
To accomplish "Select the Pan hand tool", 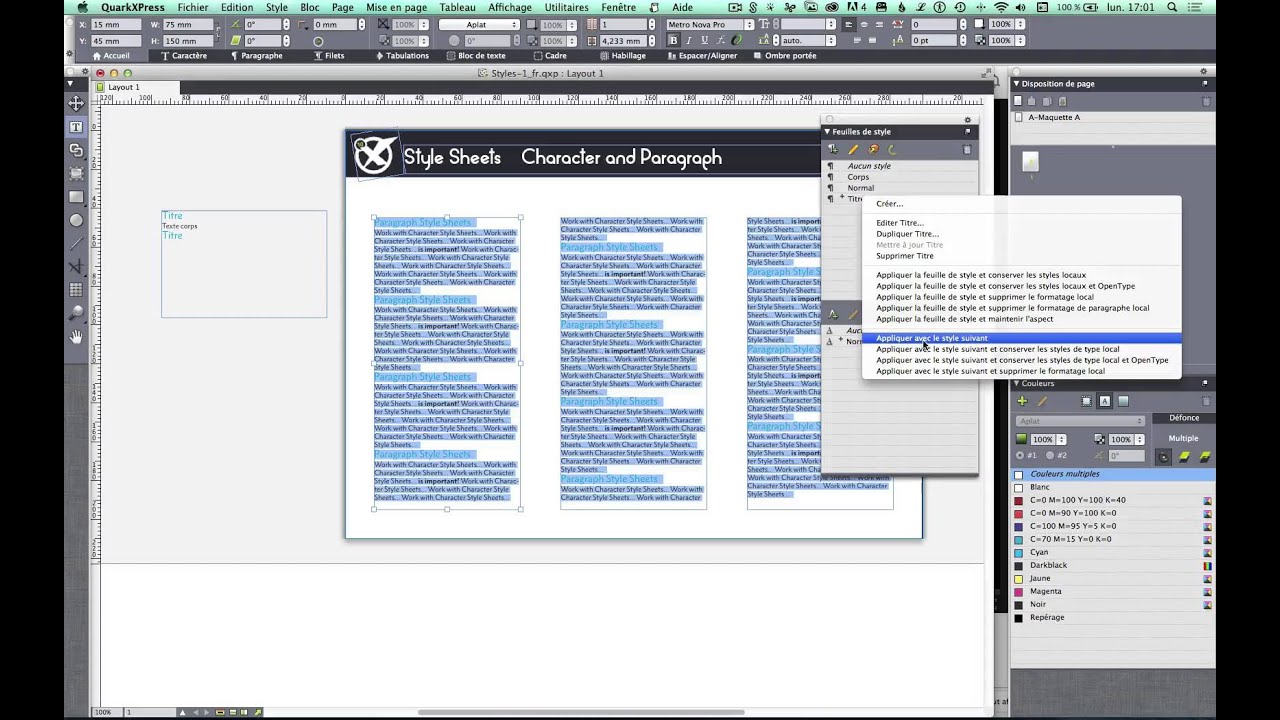I will 76,336.
